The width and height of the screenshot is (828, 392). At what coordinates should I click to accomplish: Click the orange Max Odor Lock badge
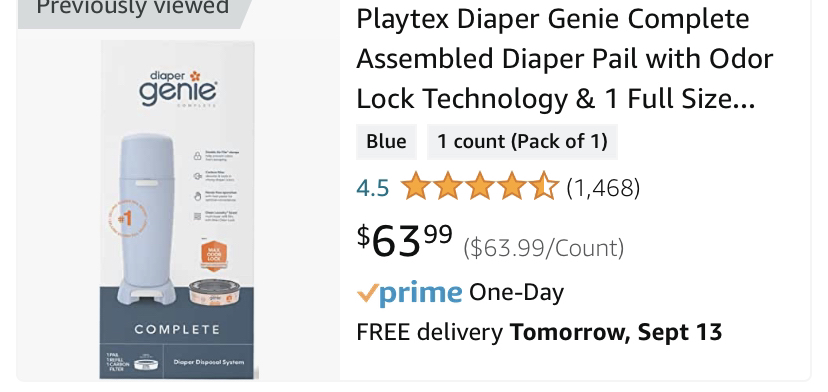tap(215, 255)
